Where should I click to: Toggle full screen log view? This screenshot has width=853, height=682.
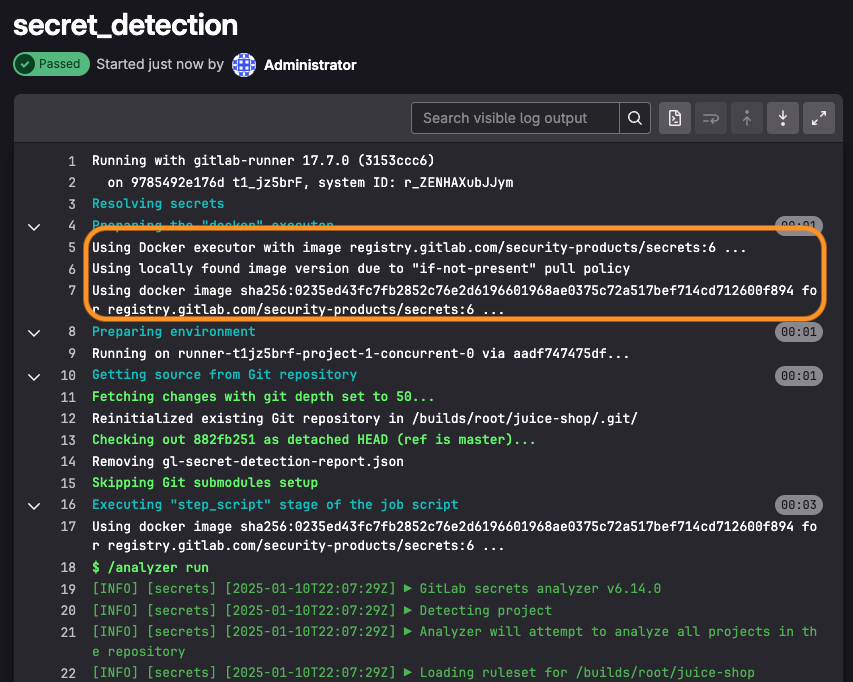click(x=819, y=118)
